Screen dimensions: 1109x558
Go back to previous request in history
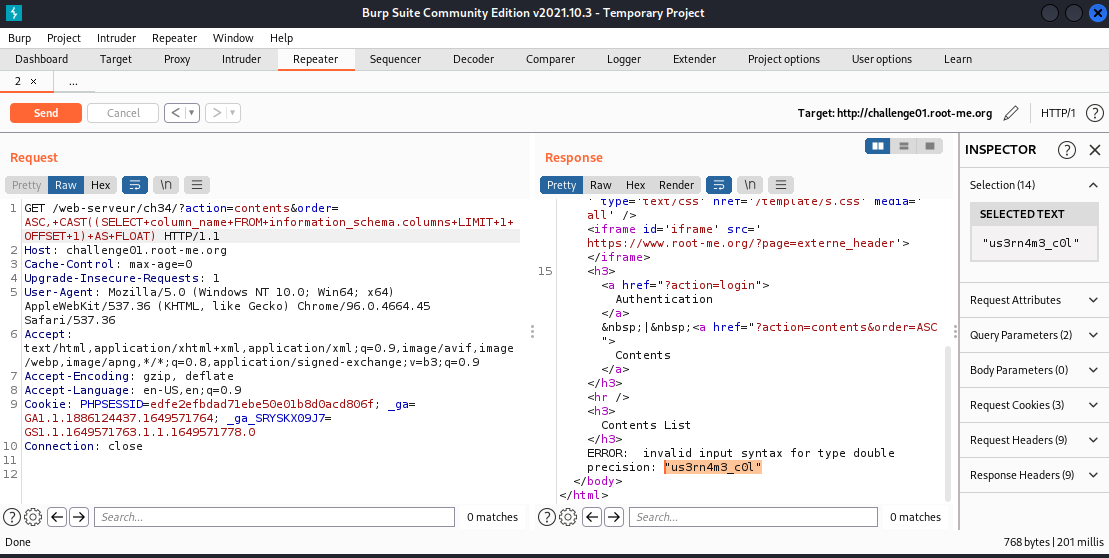(x=174, y=112)
